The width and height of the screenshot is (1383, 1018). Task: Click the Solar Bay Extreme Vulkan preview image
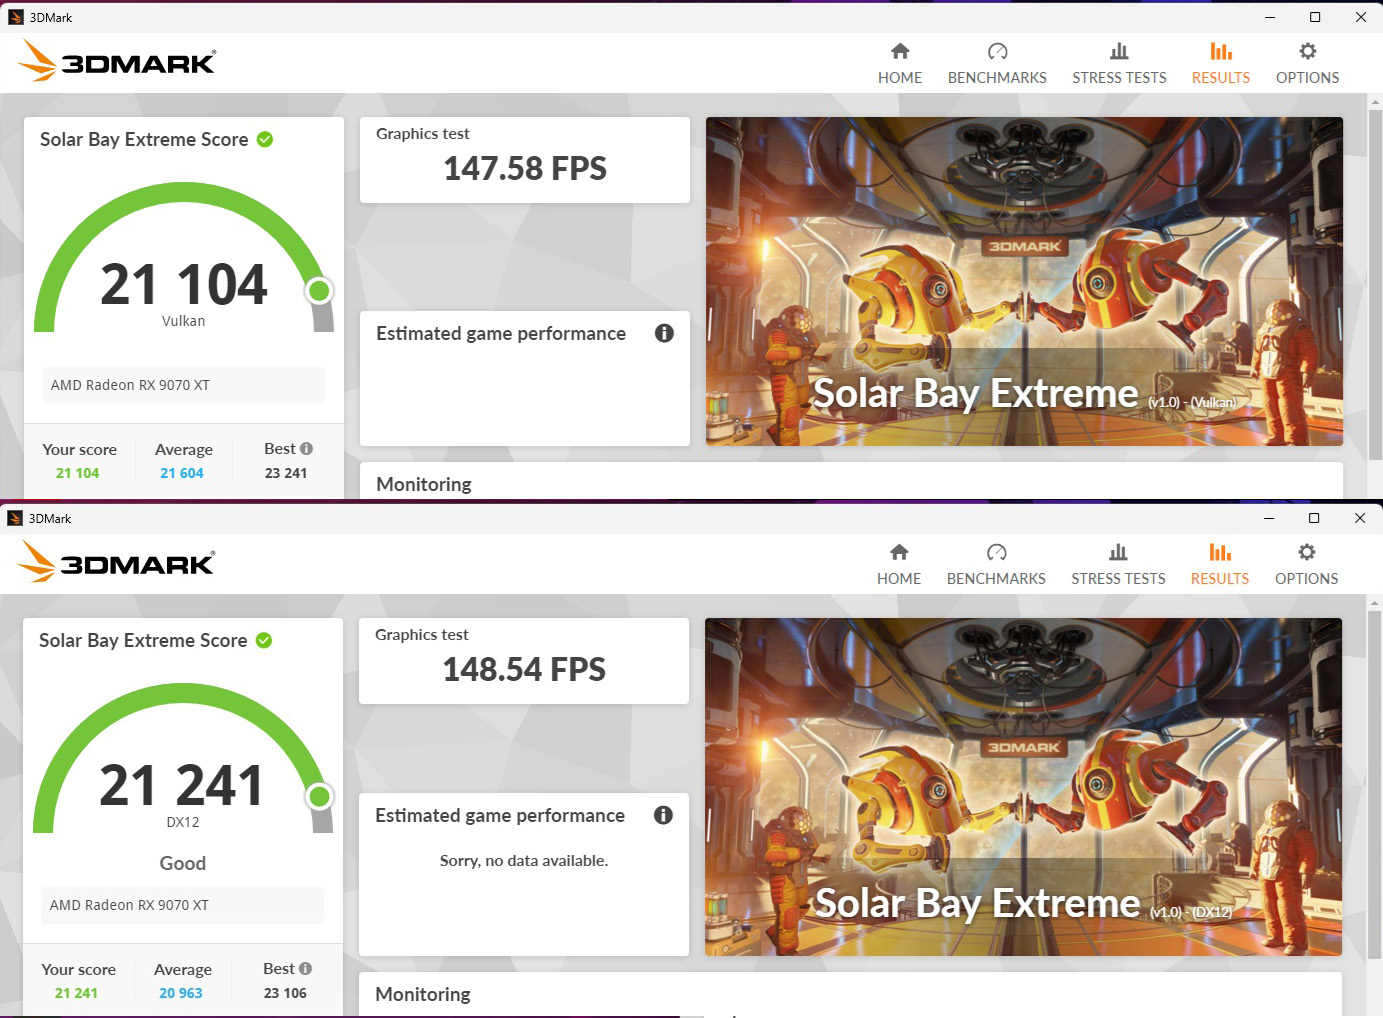pyautogui.click(x=1024, y=281)
